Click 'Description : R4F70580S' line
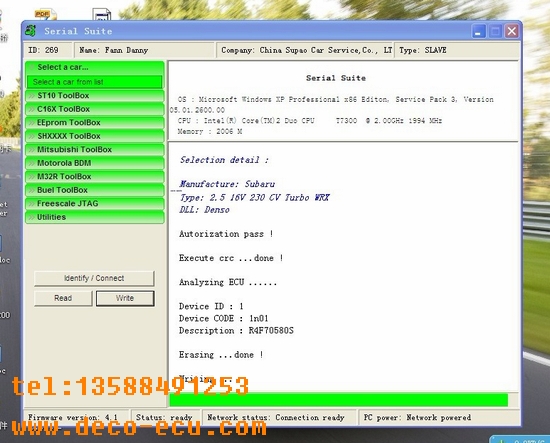 (x=236, y=331)
